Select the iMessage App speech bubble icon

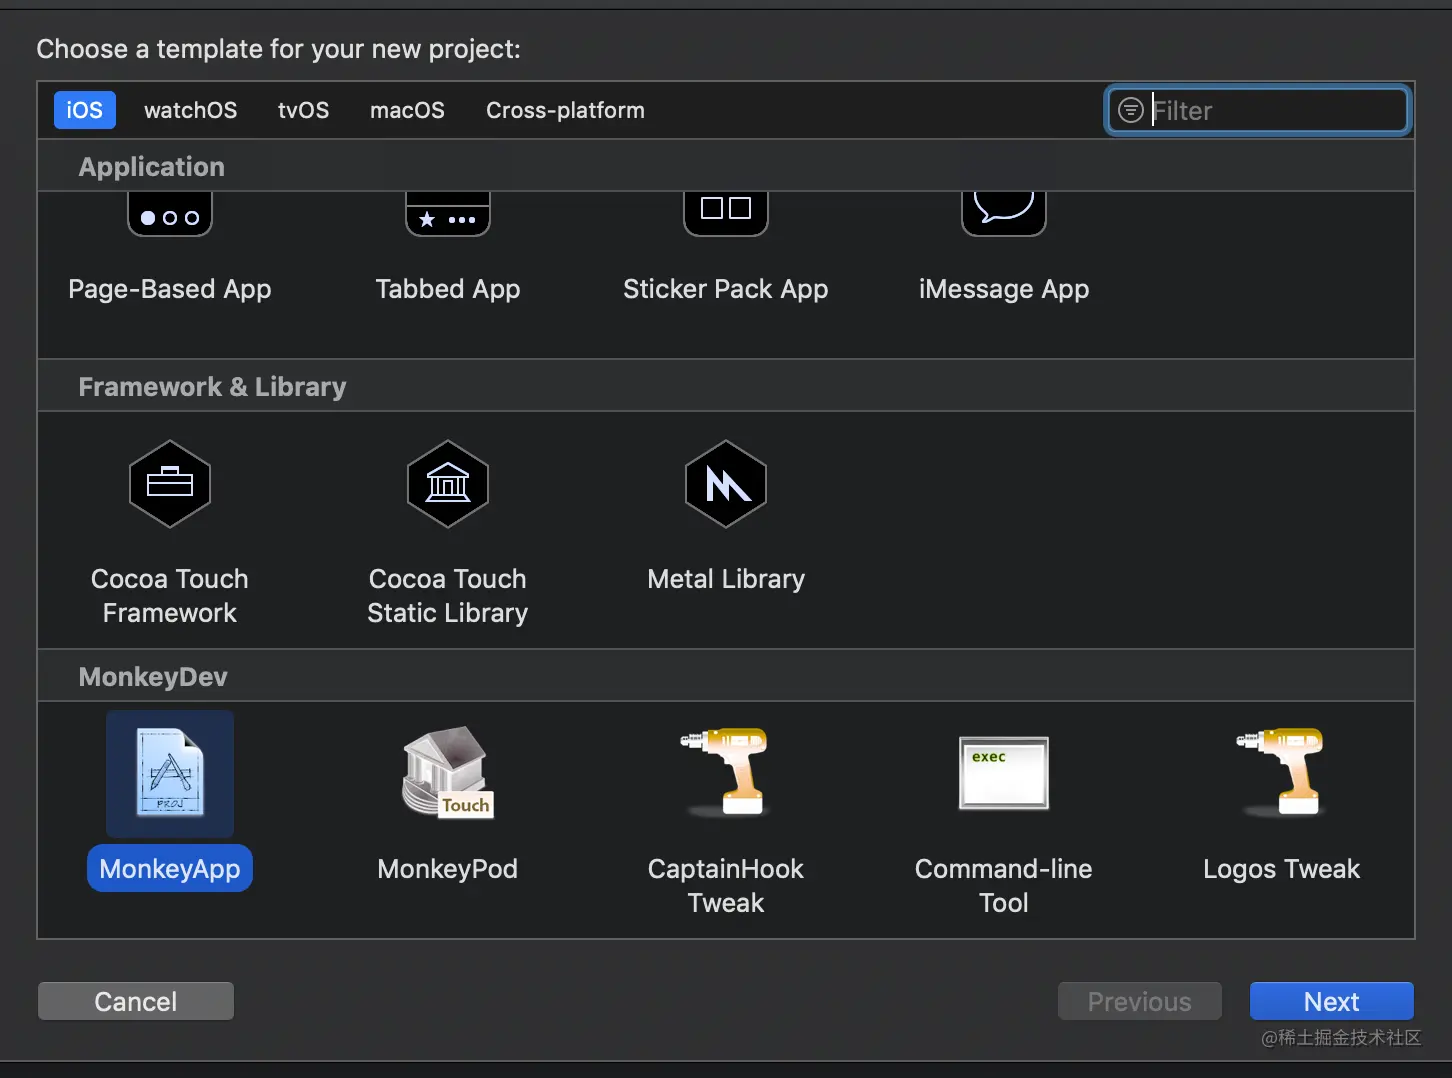(x=1004, y=214)
